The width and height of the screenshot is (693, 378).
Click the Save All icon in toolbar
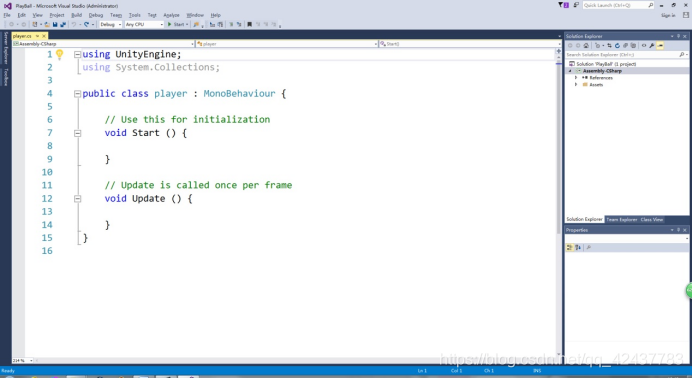point(63,24)
